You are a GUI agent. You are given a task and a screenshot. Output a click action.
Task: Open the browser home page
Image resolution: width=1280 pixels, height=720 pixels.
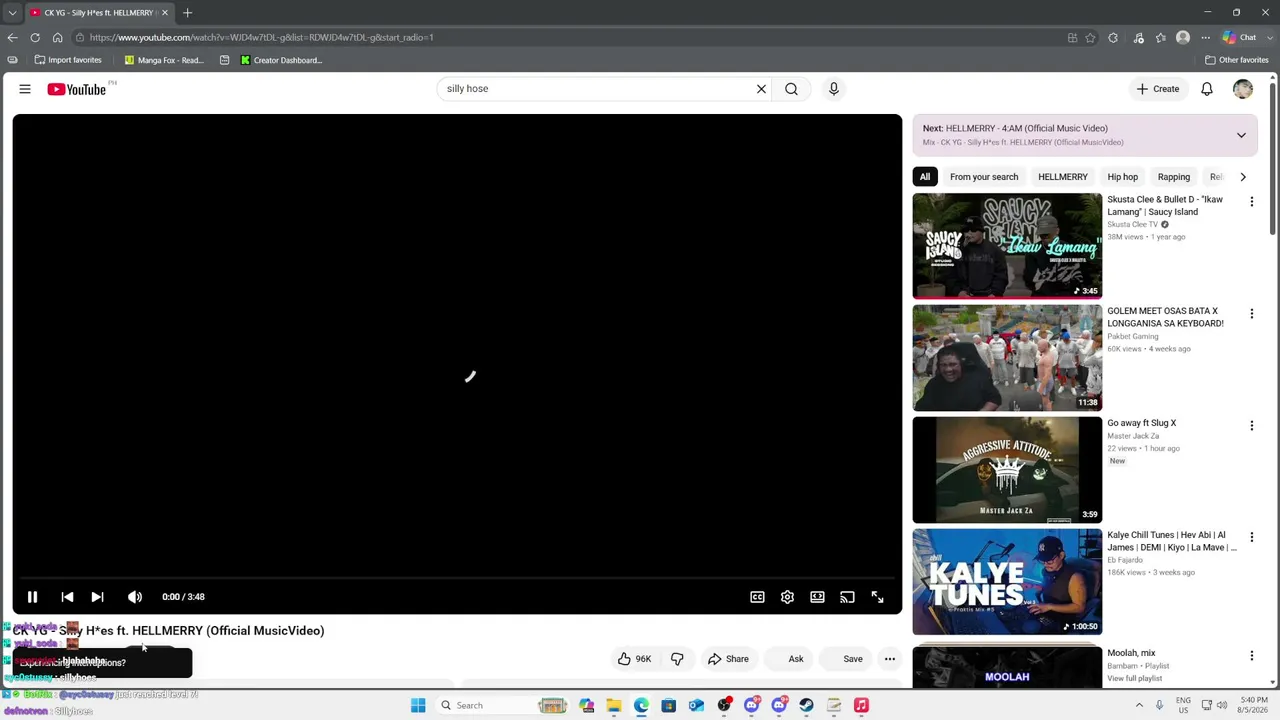point(57,37)
